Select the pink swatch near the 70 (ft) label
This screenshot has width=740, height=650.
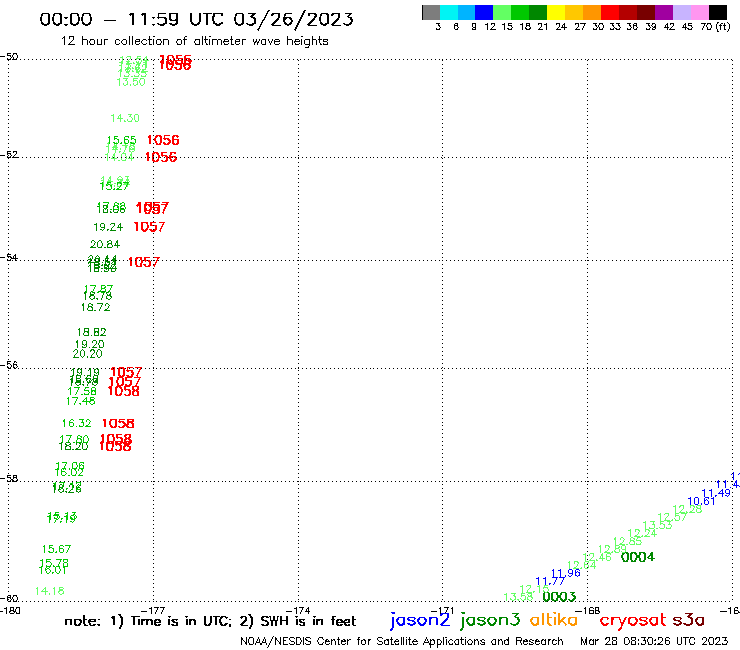699,13
